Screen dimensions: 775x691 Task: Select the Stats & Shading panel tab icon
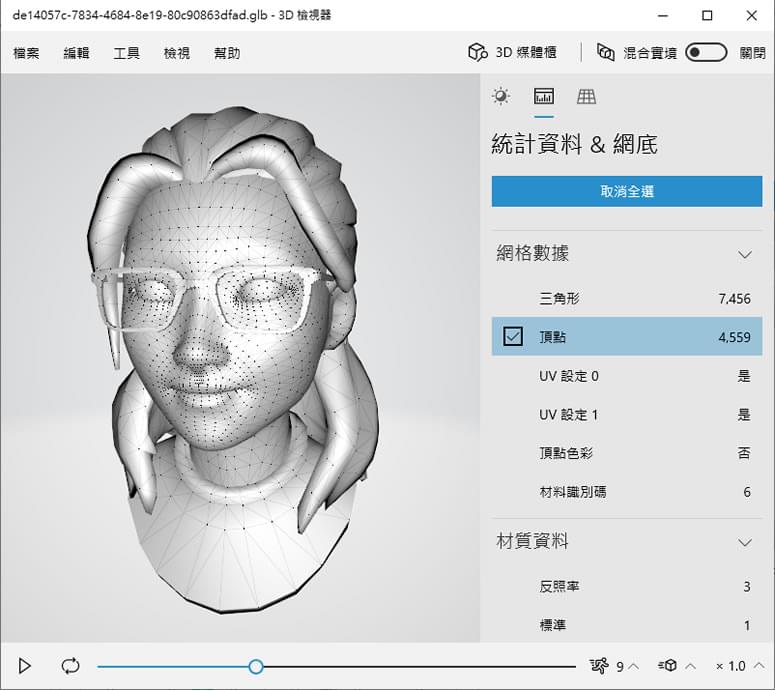pyautogui.click(x=544, y=96)
